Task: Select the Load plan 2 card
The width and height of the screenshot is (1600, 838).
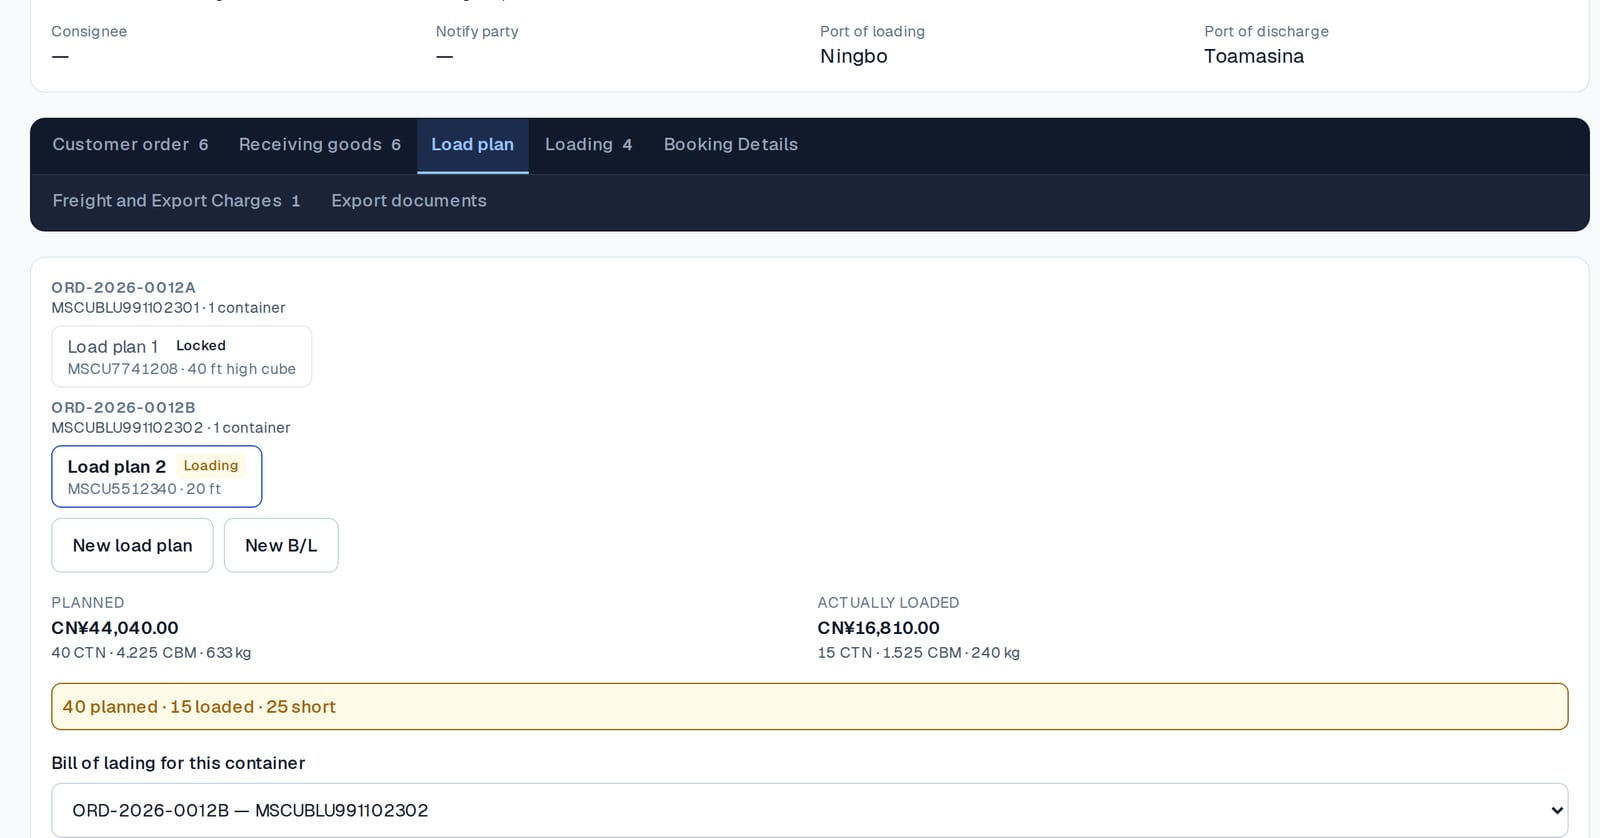Action: (156, 477)
